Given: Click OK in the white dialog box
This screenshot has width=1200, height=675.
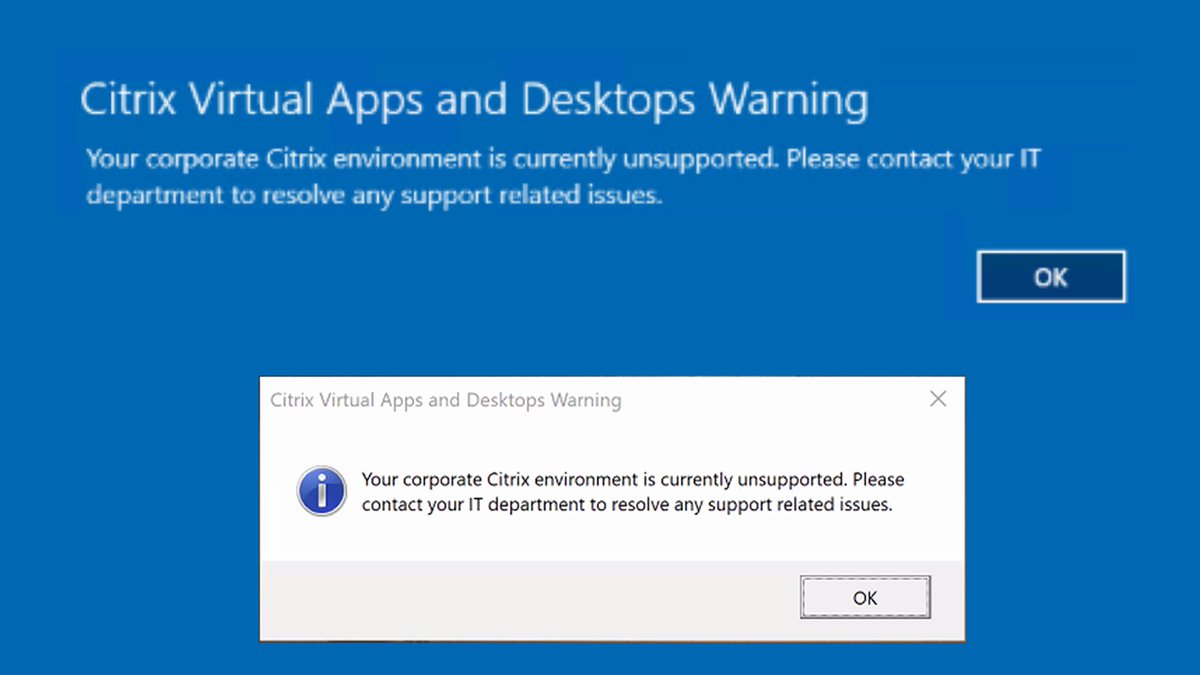Looking at the screenshot, I should (x=865, y=598).
